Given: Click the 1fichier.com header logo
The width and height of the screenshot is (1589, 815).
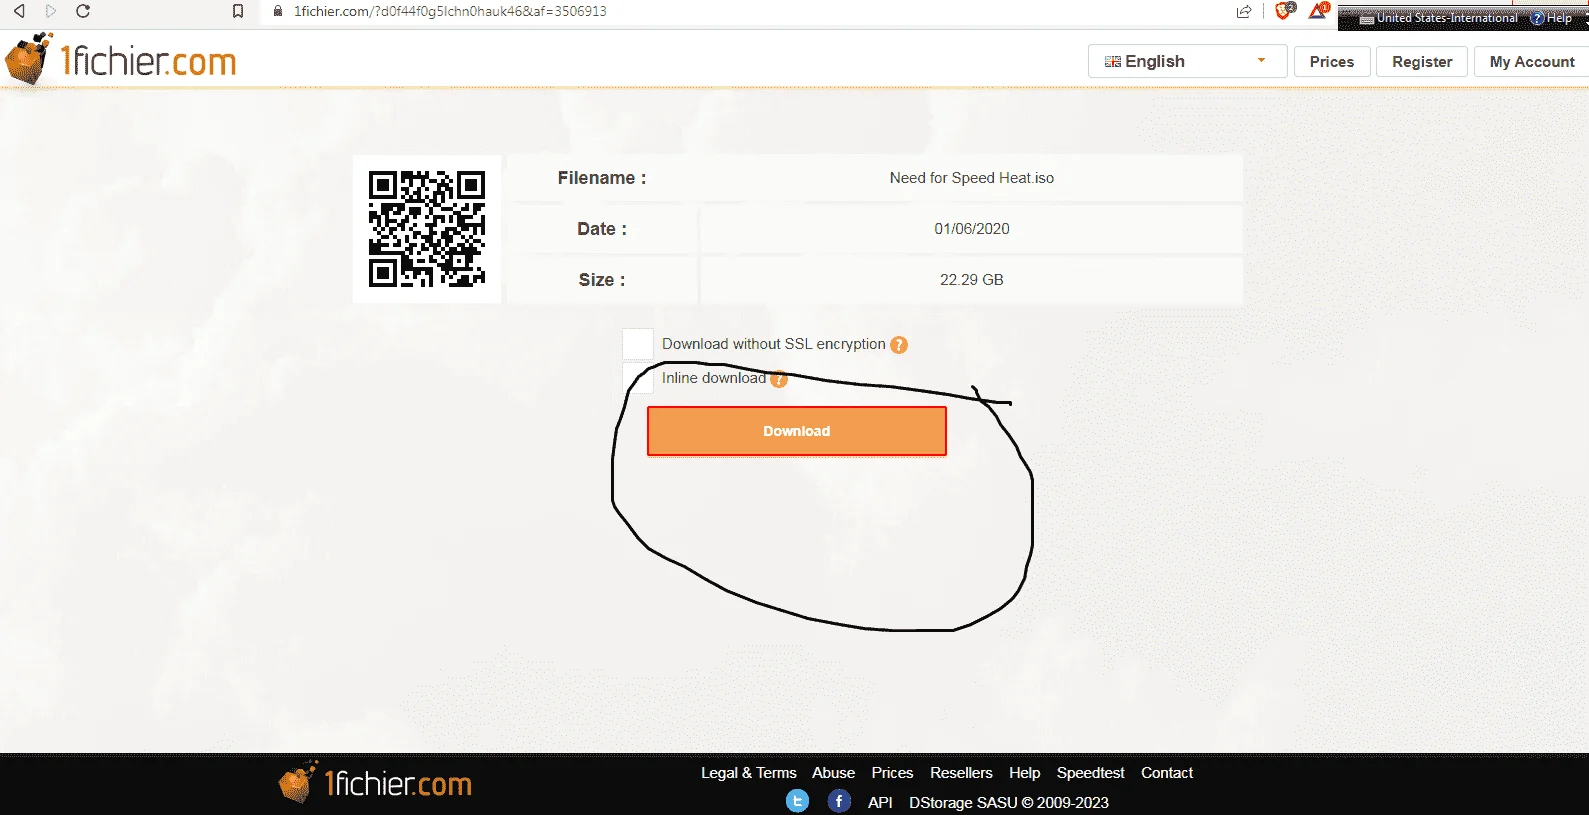Looking at the screenshot, I should tap(121, 60).
